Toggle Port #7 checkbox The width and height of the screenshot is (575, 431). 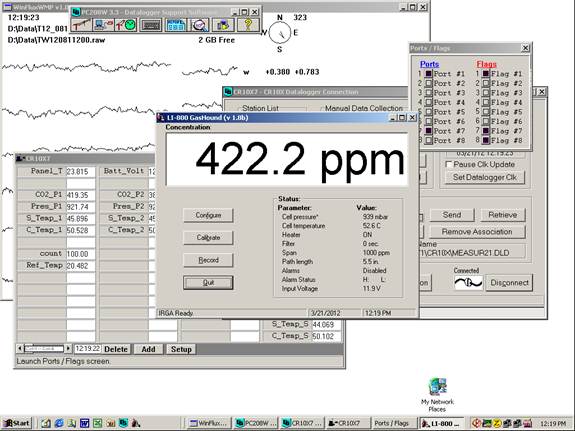click(x=428, y=131)
